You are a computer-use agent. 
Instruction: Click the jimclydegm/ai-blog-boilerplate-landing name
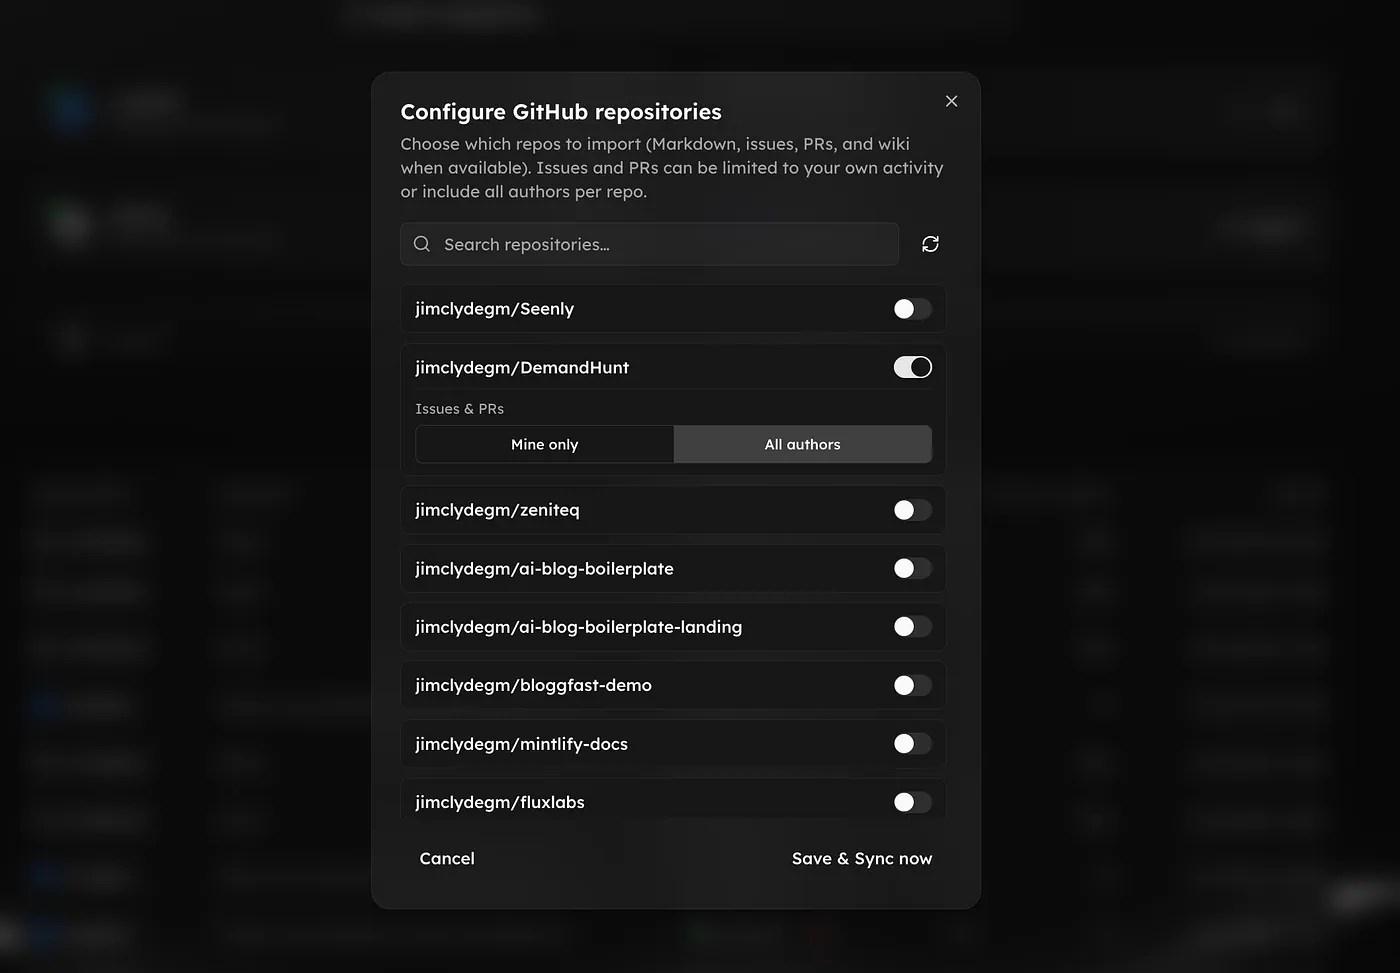pos(579,627)
